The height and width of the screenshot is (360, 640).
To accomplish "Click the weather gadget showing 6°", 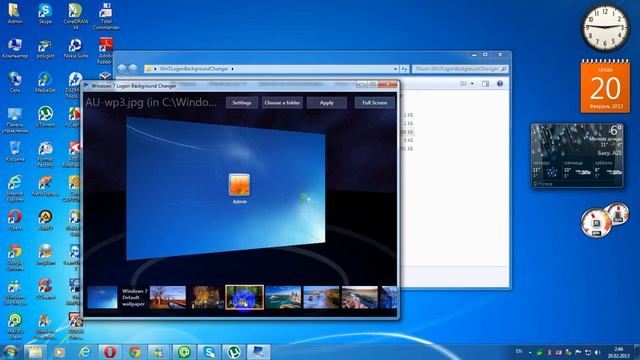I will [x=577, y=156].
